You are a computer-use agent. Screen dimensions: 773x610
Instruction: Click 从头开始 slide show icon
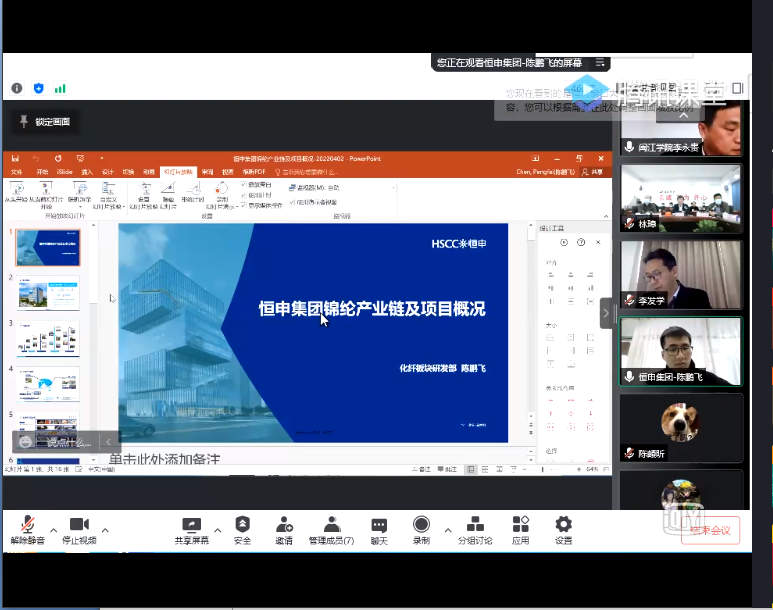tap(16, 193)
